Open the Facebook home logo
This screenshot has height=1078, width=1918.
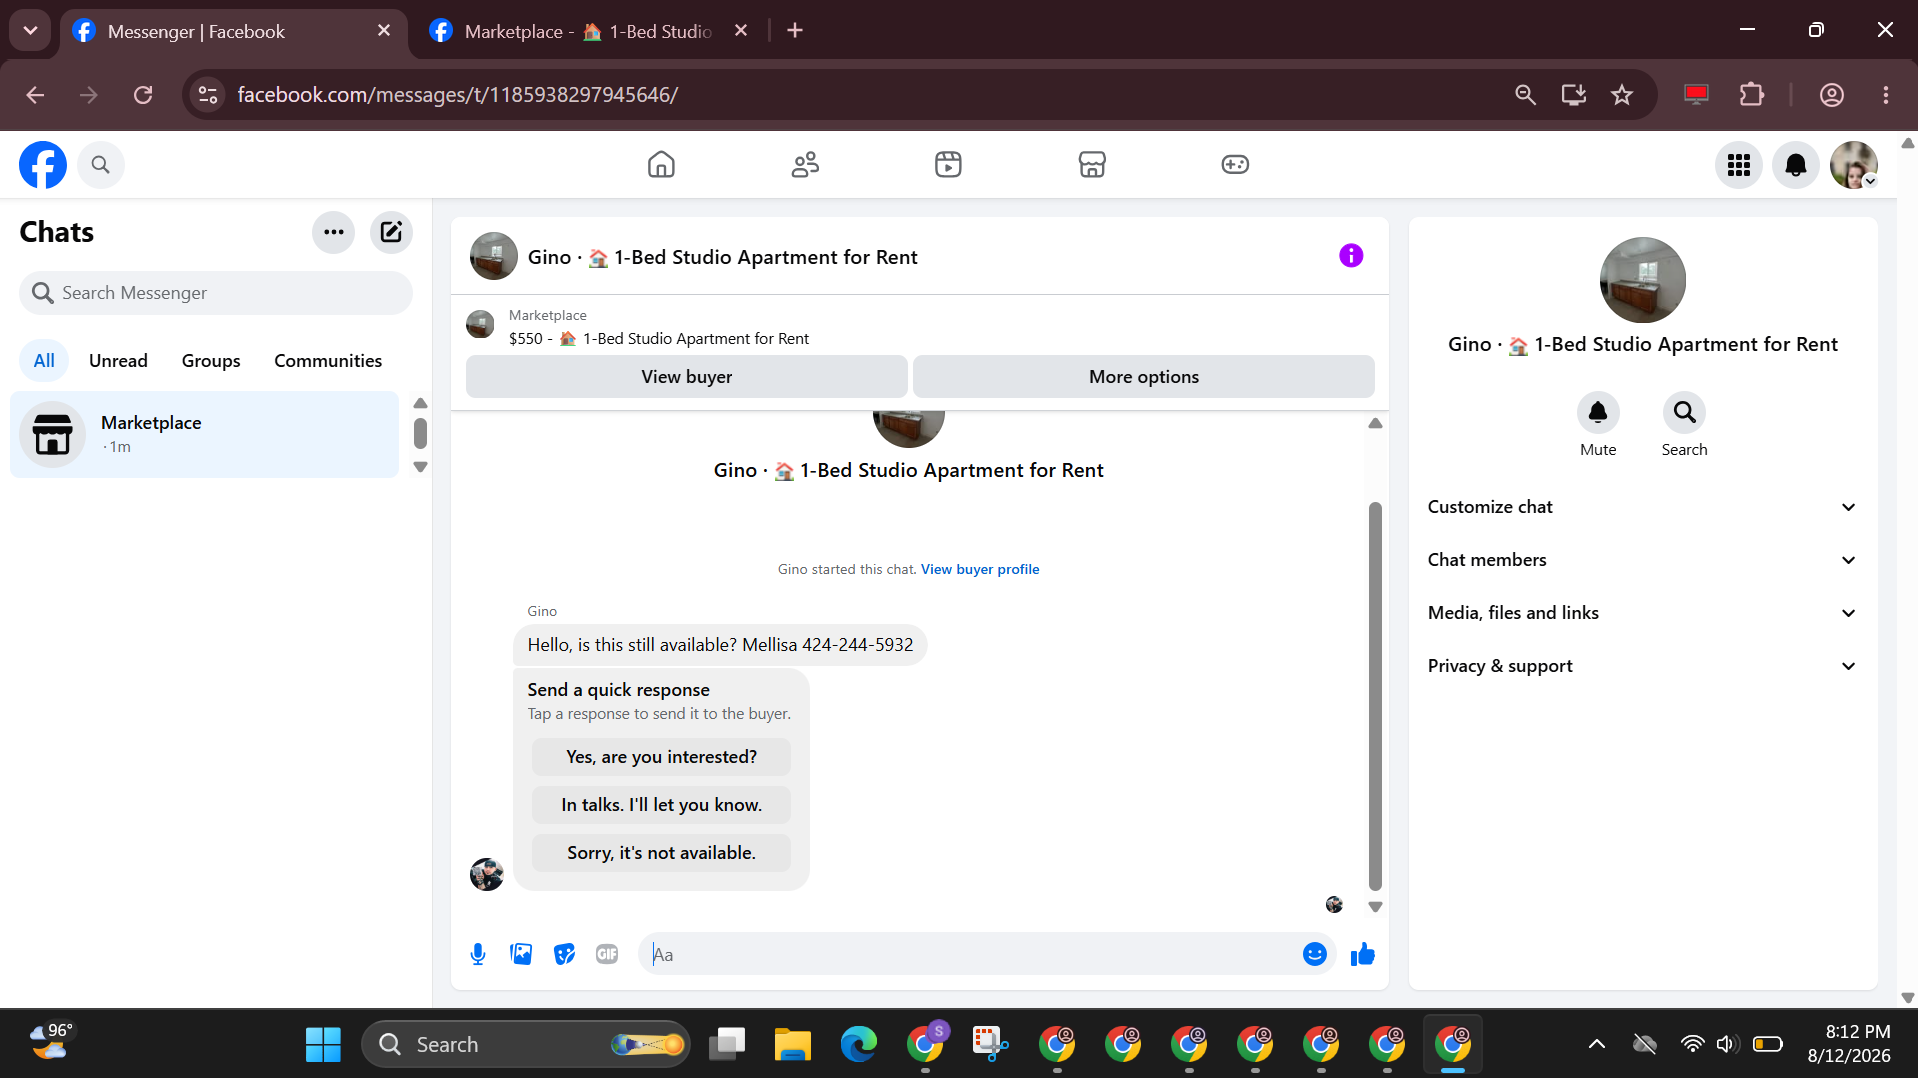(43, 165)
